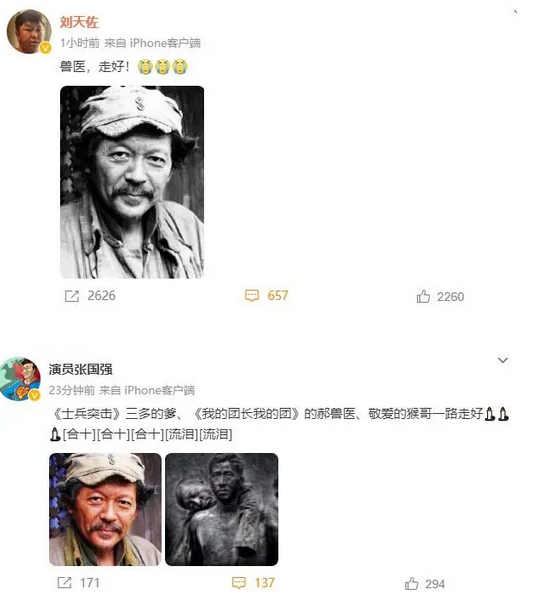The image size is (533, 605).
Task: Click 演员张国强 cartoon avatar
Action: [x=20, y=379]
